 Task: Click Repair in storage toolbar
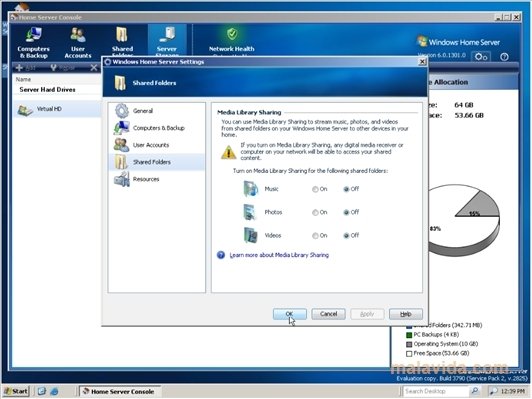(x=63, y=68)
